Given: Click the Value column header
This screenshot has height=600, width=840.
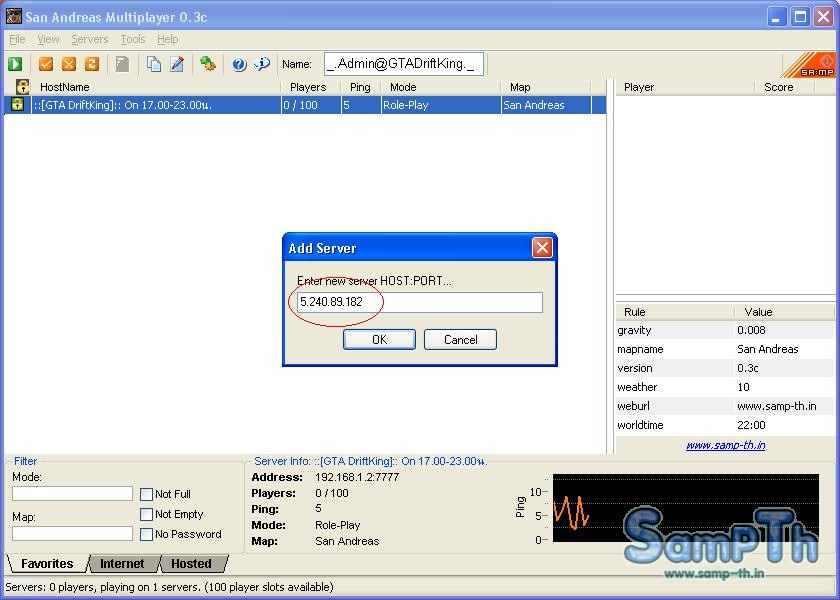Looking at the screenshot, I should click(x=784, y=312).
